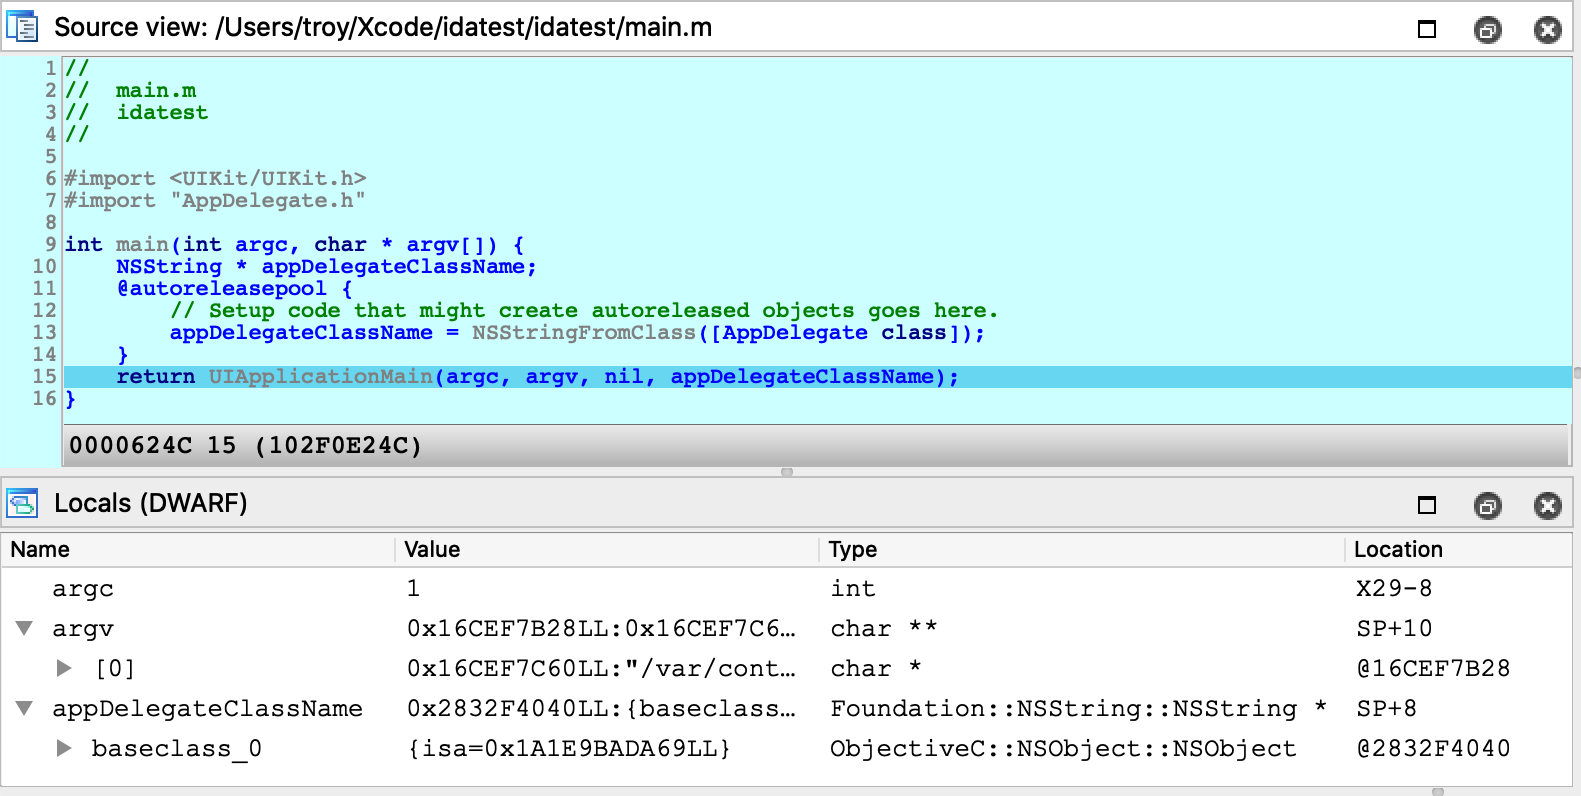Click the Type column header
Screen dimensions: 1581x796
point(852,549)
